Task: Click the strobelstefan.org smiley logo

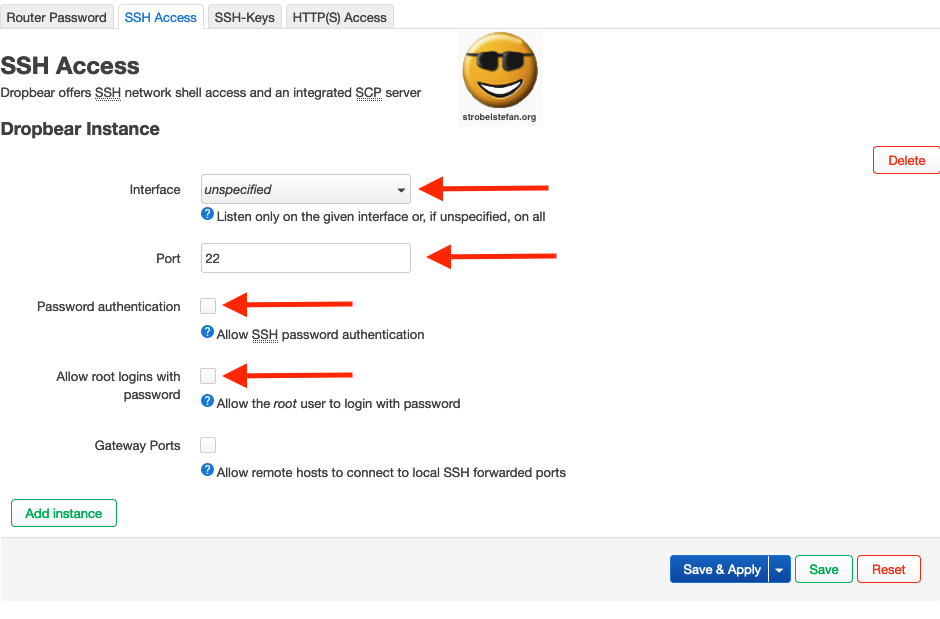Action: 499,70
